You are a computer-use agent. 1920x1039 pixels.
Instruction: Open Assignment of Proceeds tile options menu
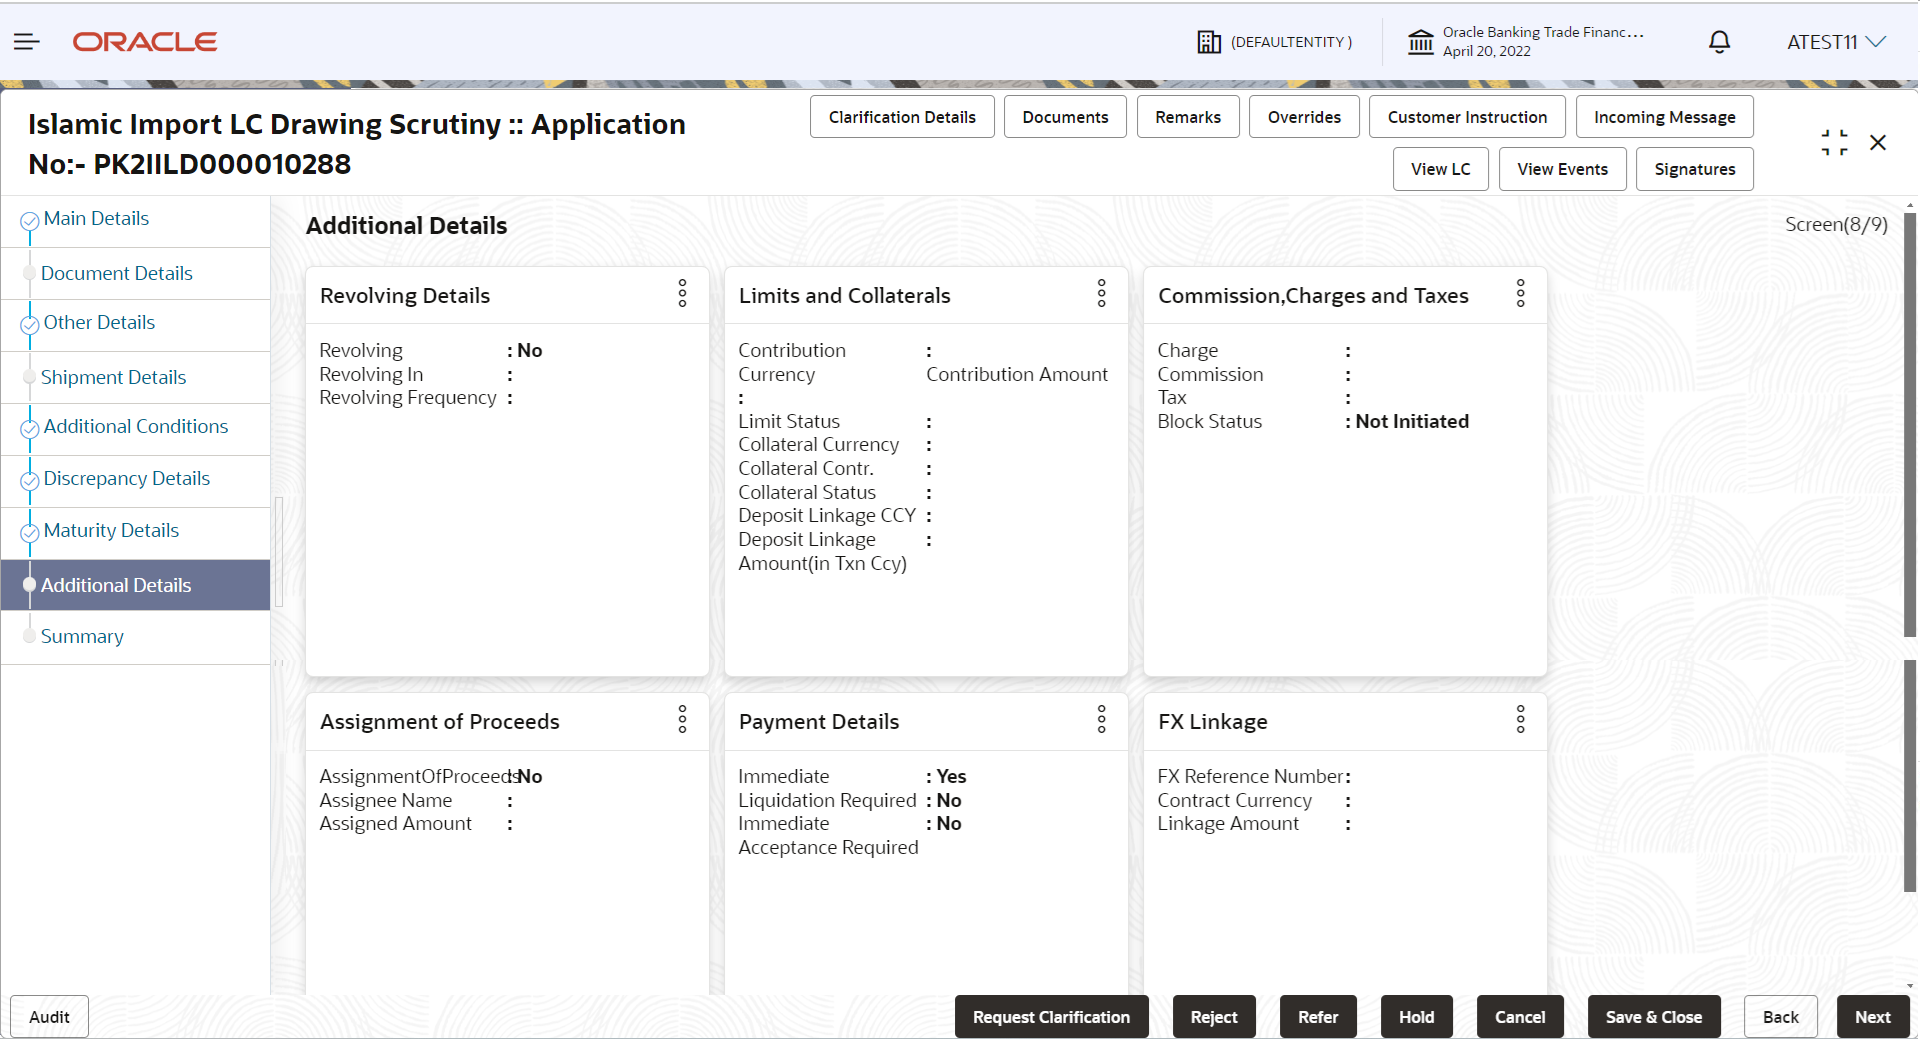pyautogui.click(x=682, y=720)
